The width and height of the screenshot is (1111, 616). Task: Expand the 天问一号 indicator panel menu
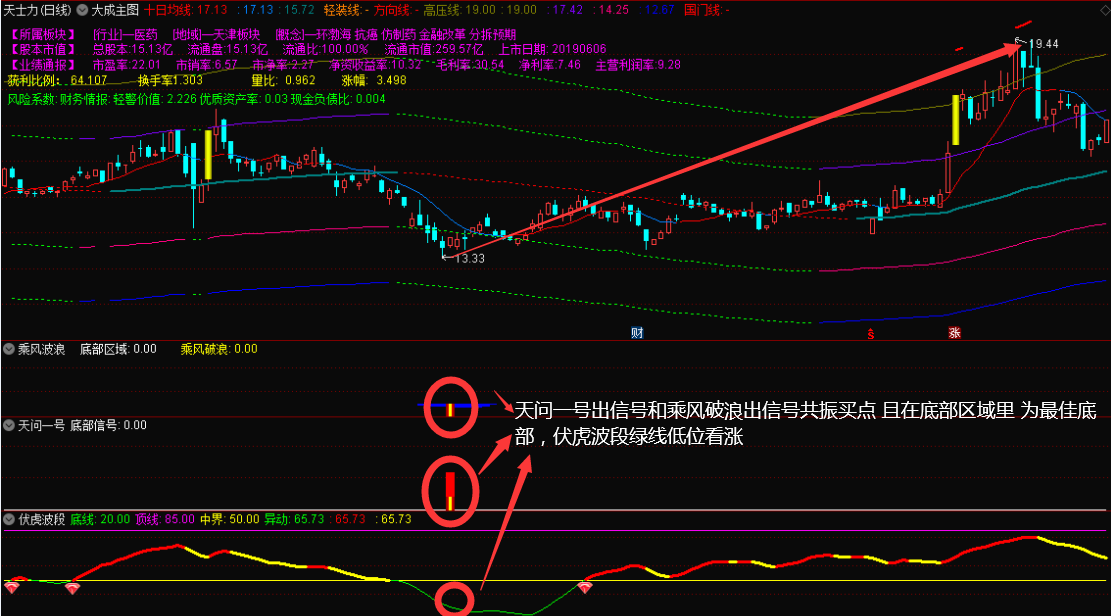[10, 425]
